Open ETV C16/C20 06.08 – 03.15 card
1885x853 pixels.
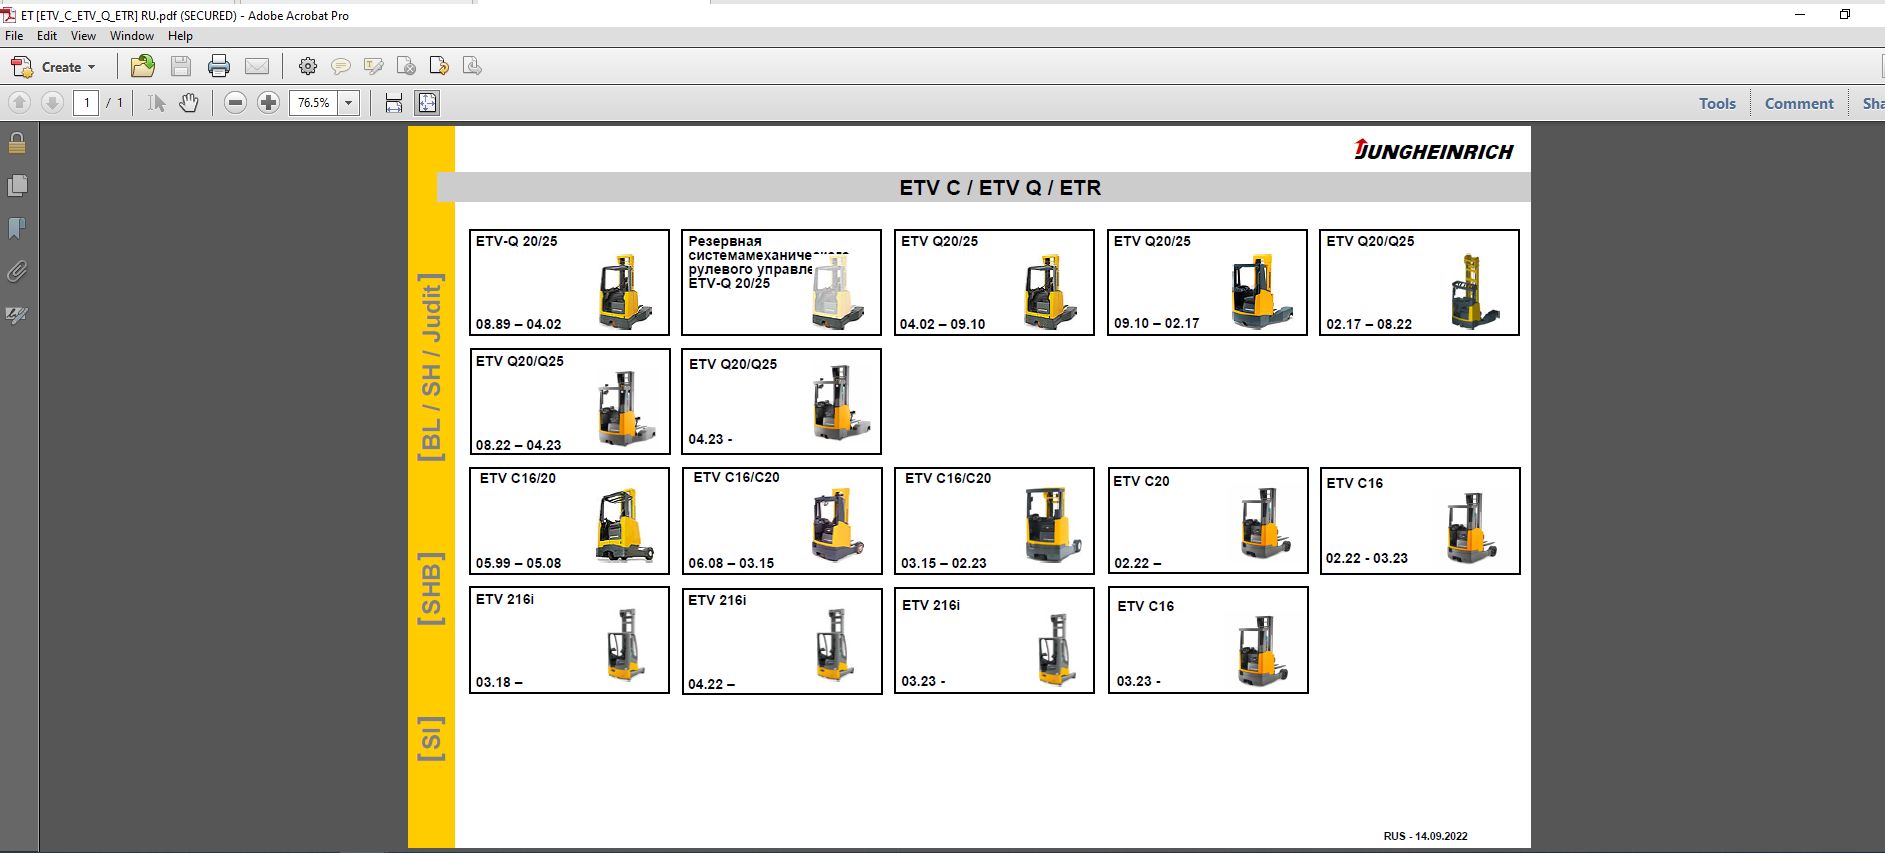click(782, 521)
